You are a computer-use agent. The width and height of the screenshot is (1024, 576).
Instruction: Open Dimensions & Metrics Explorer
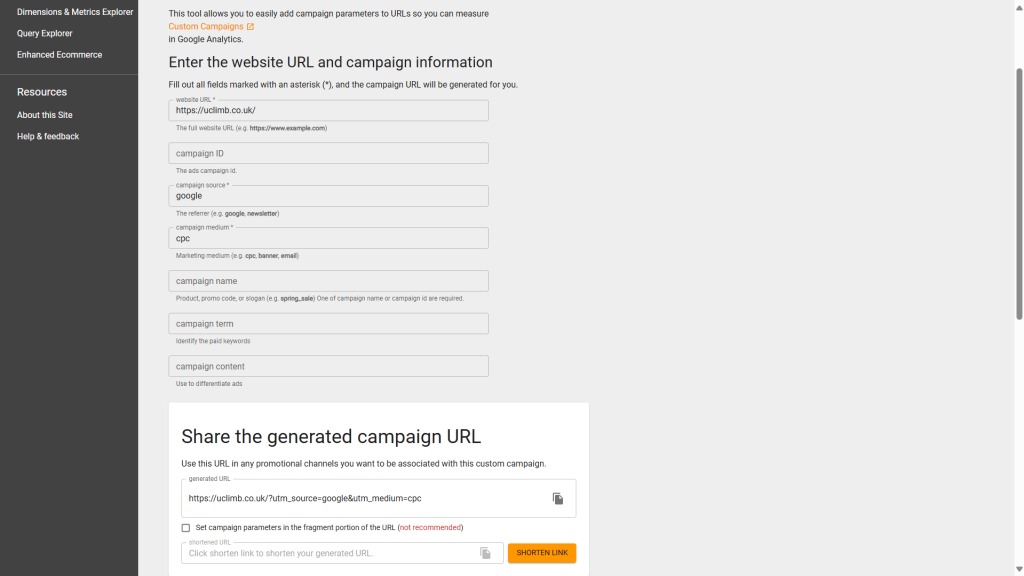pos(75,12)
